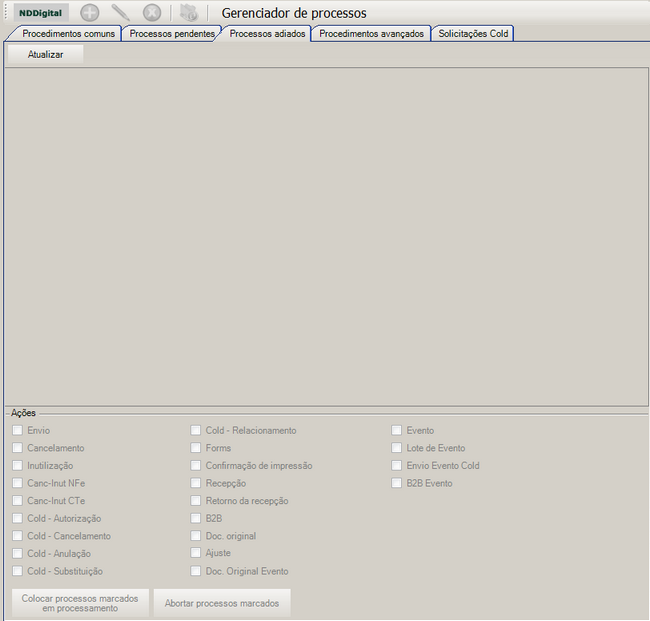Open the Procedimentos comuns tab
Screen dimensions: 650x621
coord(68,33)
